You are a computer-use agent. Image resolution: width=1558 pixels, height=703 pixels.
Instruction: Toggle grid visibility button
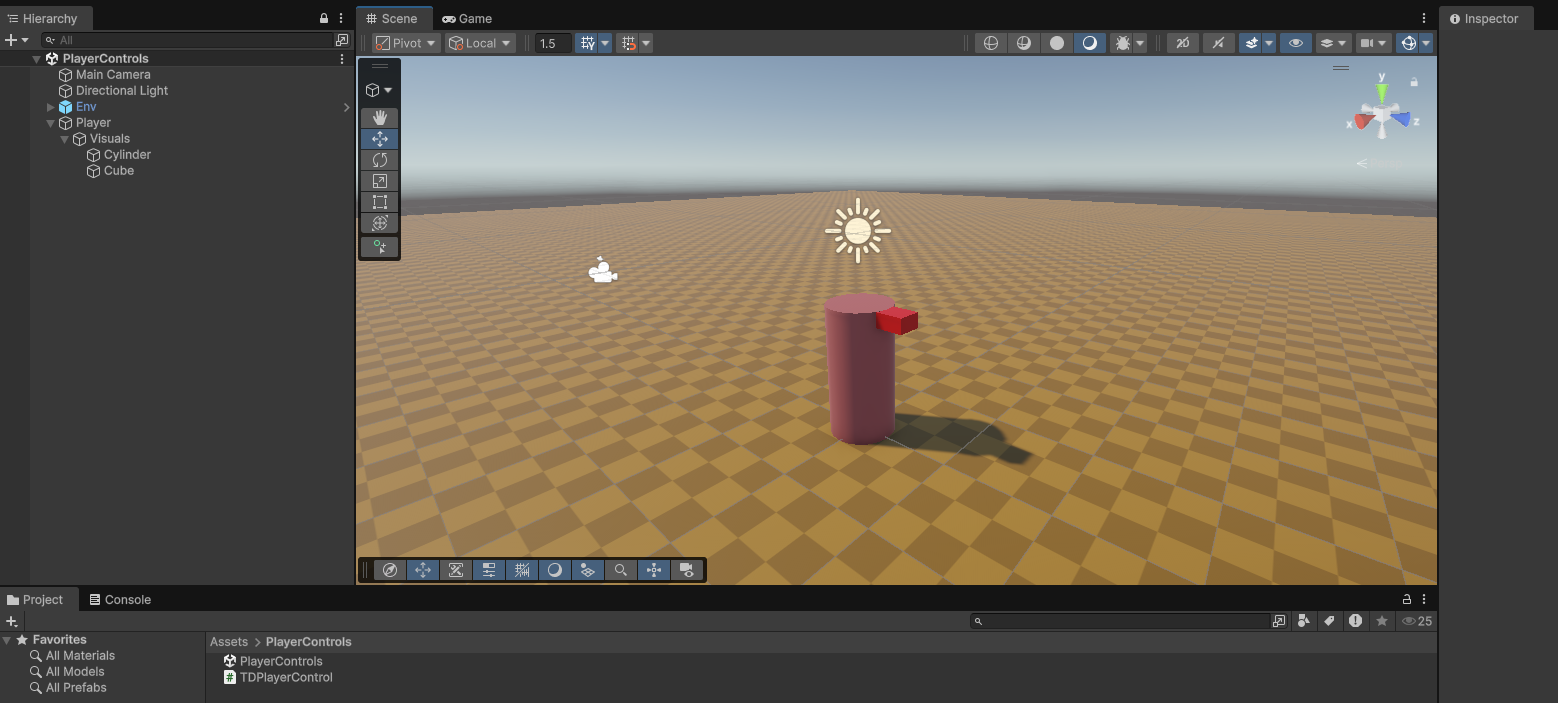click(588, 43)
